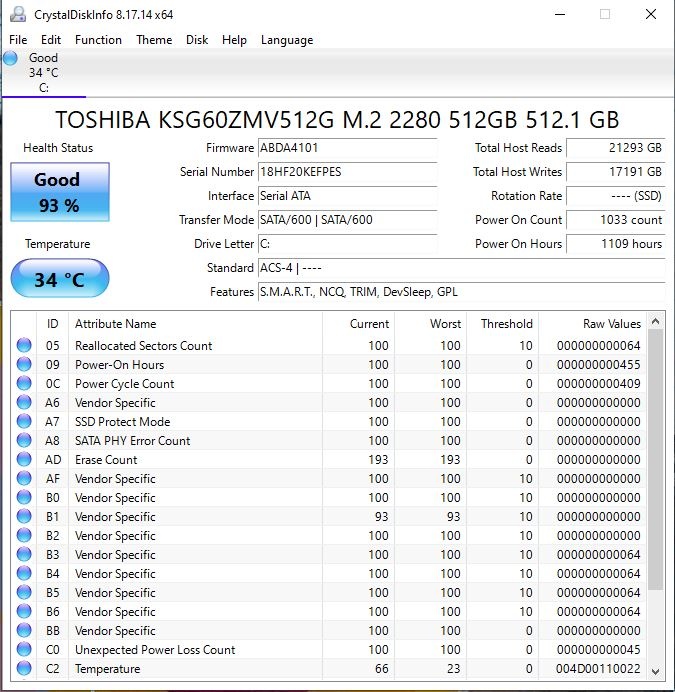The height and width of the screenshot is (692, 675).
Task: Click the Transfer Mode field SATA/600
Action: (347, 220)
